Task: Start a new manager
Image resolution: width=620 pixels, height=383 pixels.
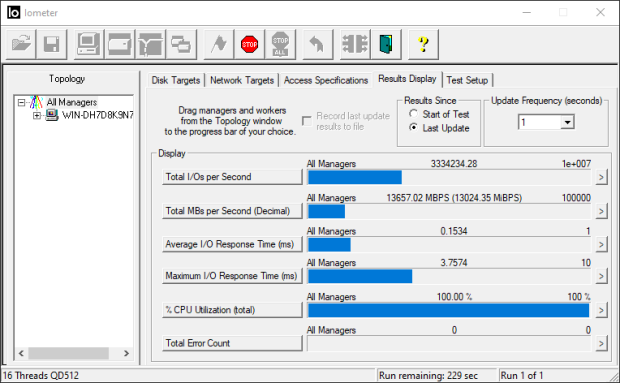Action: (x=89, y=44)
